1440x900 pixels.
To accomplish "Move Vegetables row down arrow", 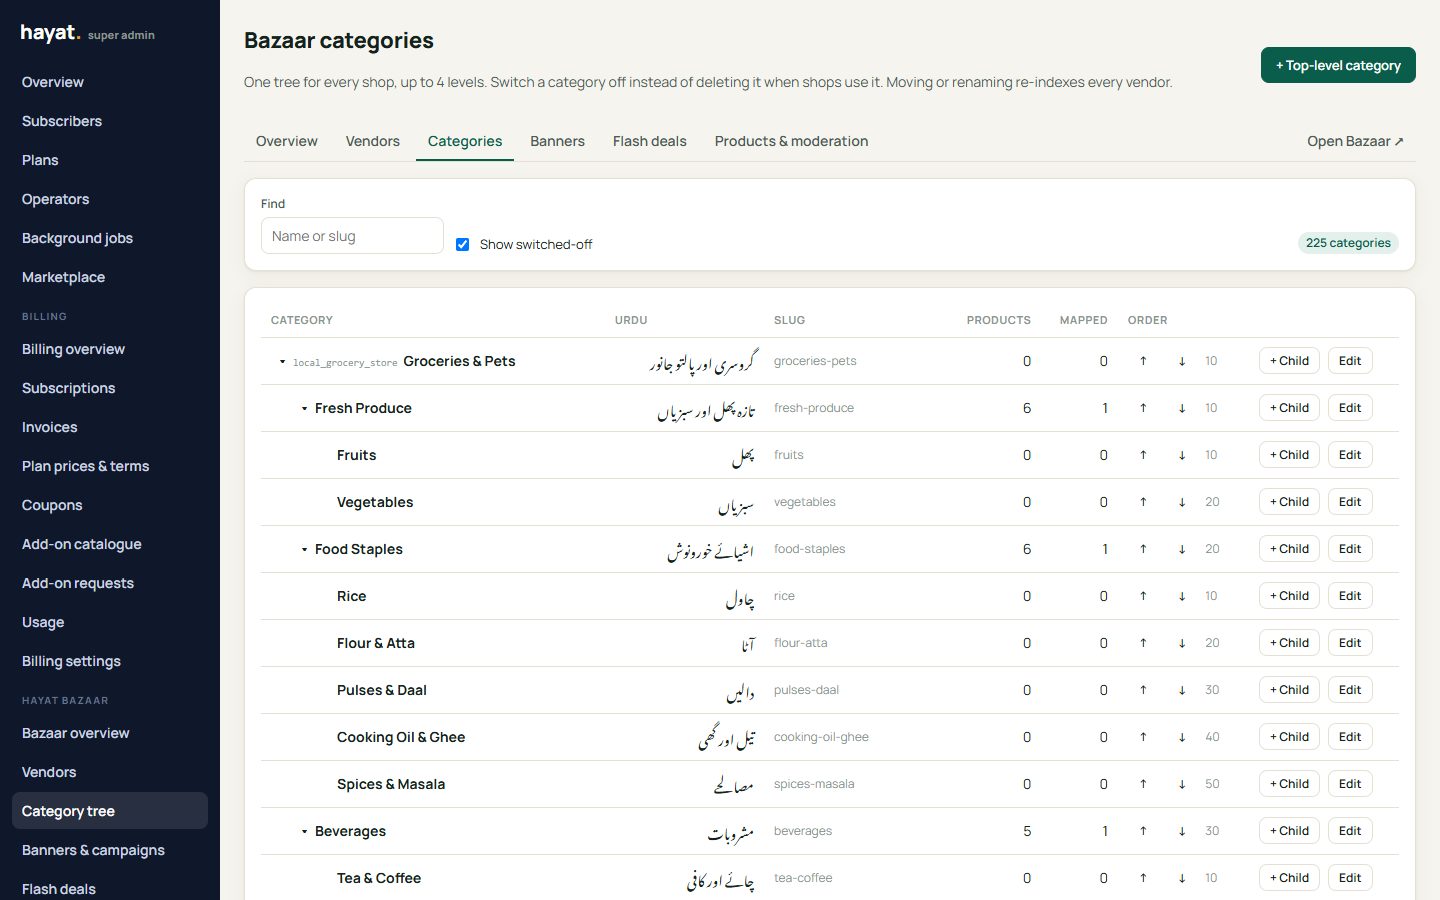I will pos(1182,502).
